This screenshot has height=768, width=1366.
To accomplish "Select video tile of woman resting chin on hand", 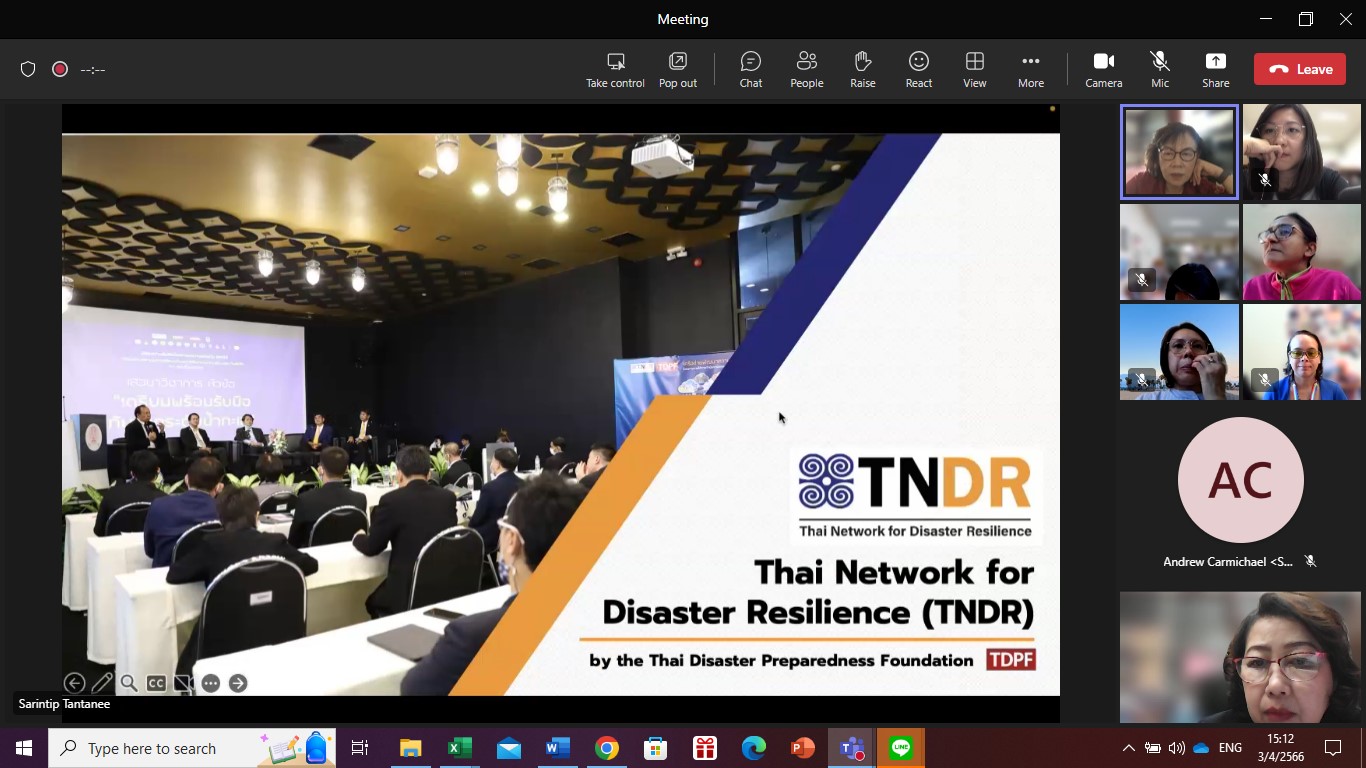I will pos(1301,152).
